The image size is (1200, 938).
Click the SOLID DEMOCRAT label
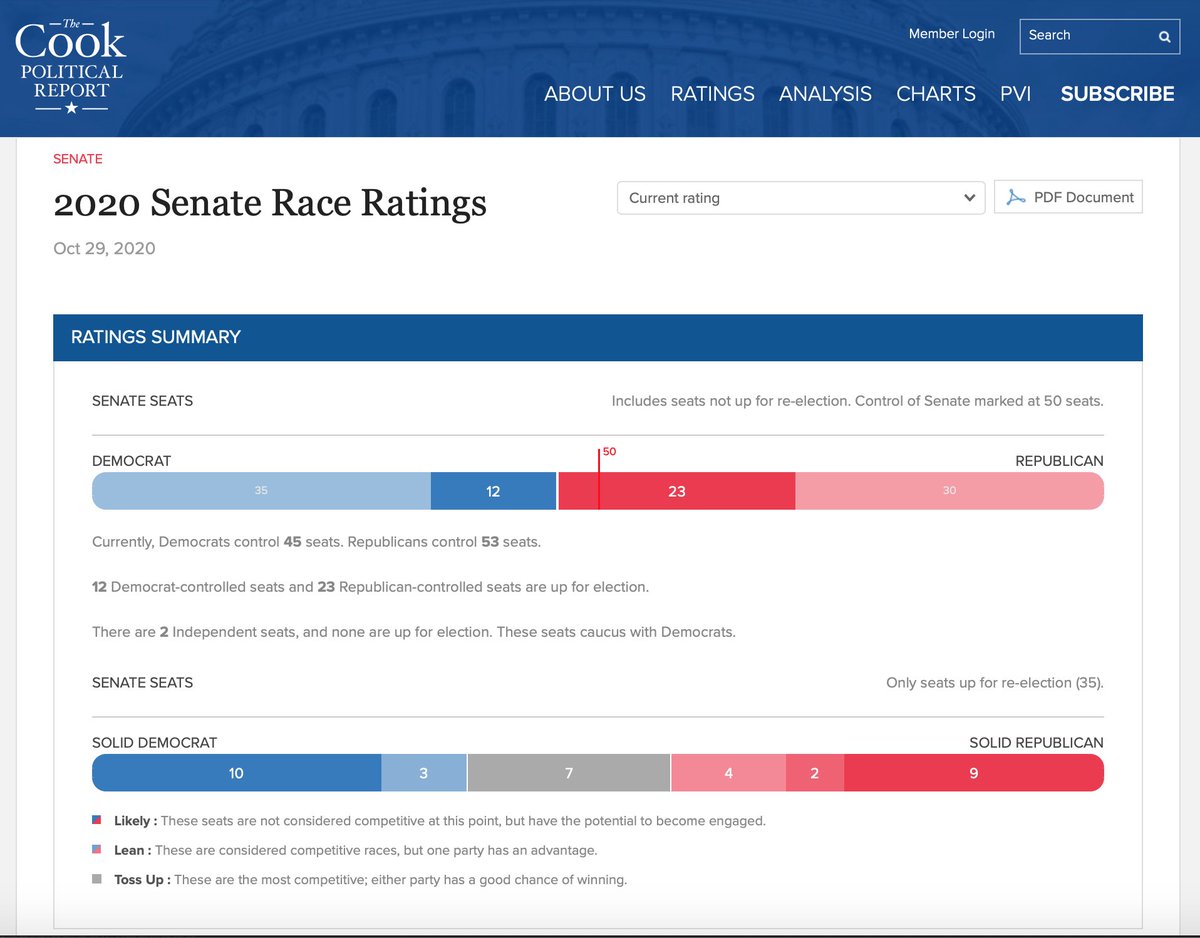[x=154, y=743]
